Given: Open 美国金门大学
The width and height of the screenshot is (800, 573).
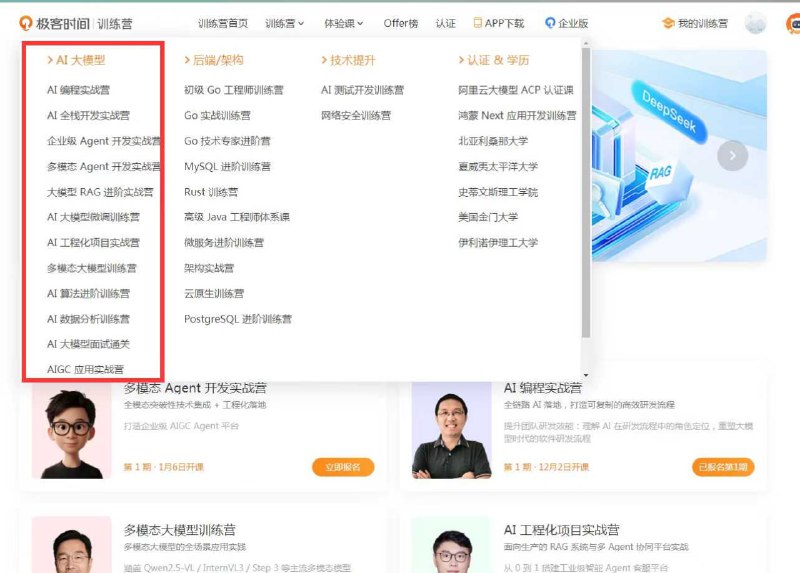Looking at the screenshot, I should click(x=488, y=217).
